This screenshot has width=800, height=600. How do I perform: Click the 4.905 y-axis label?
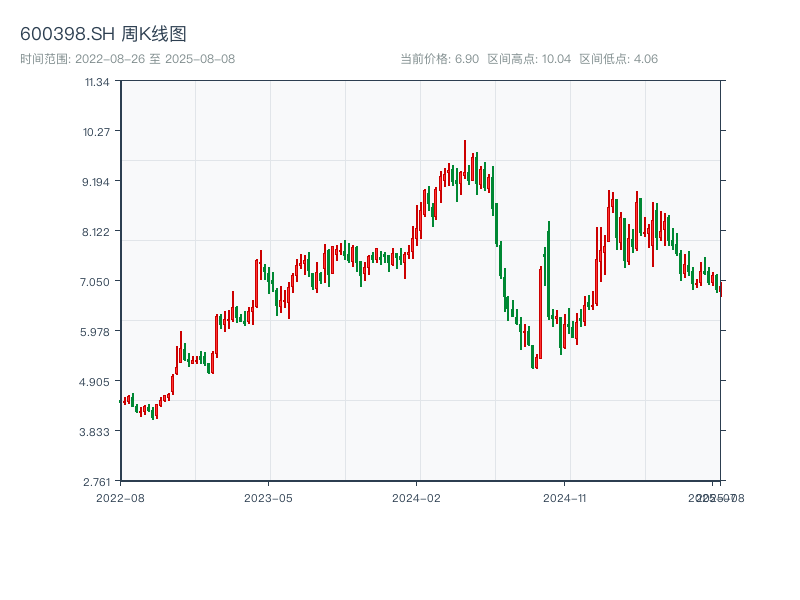click(97, 381)
